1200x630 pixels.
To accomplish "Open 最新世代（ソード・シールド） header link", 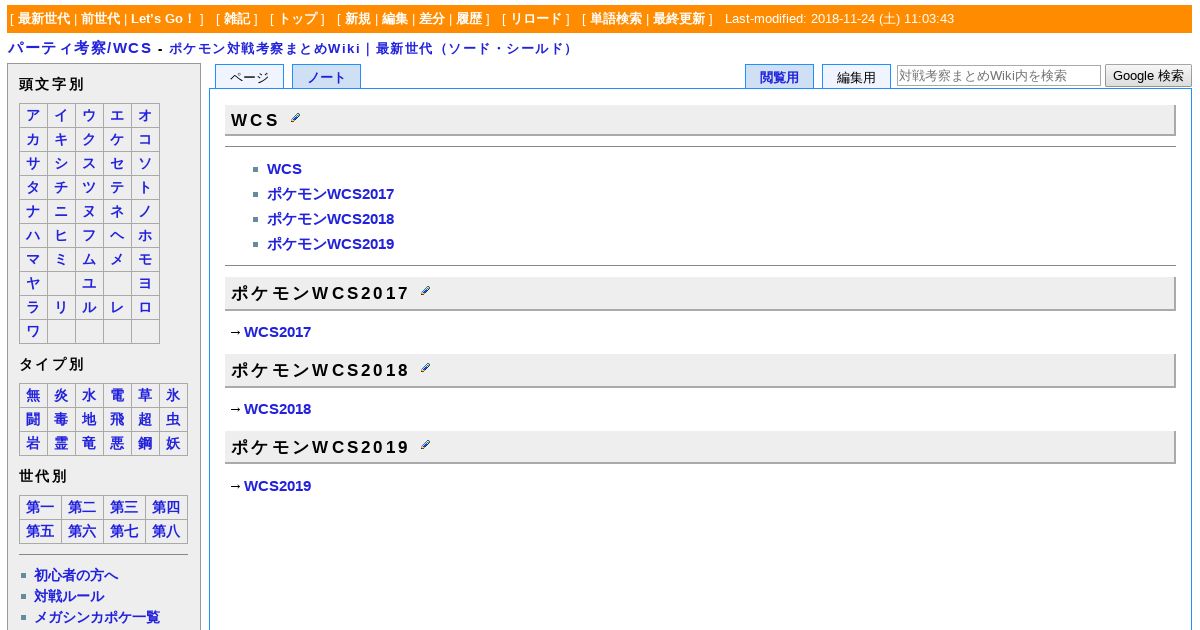I will coord(475,49).
